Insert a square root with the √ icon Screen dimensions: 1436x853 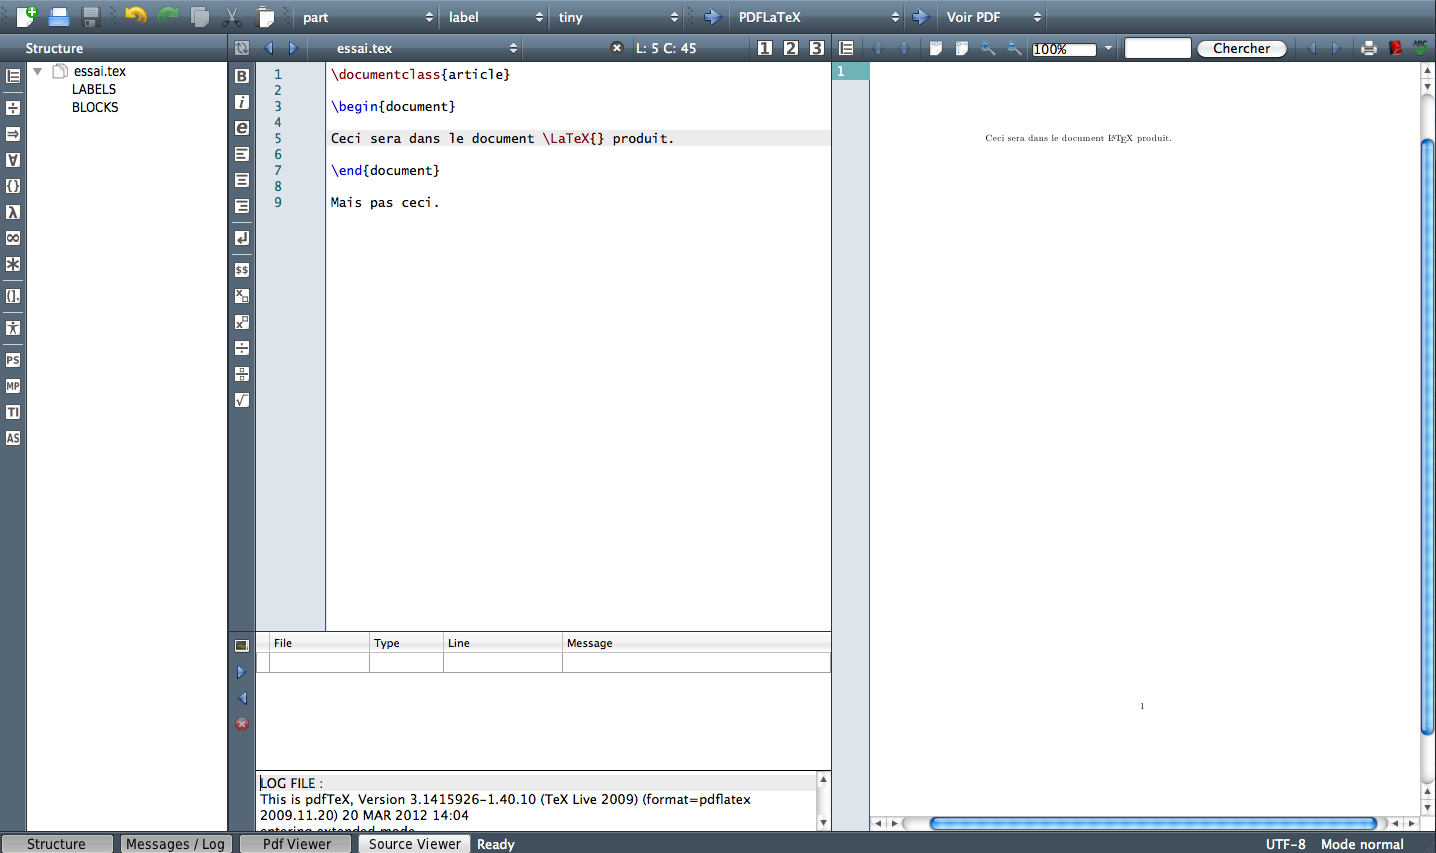[242, 400]
